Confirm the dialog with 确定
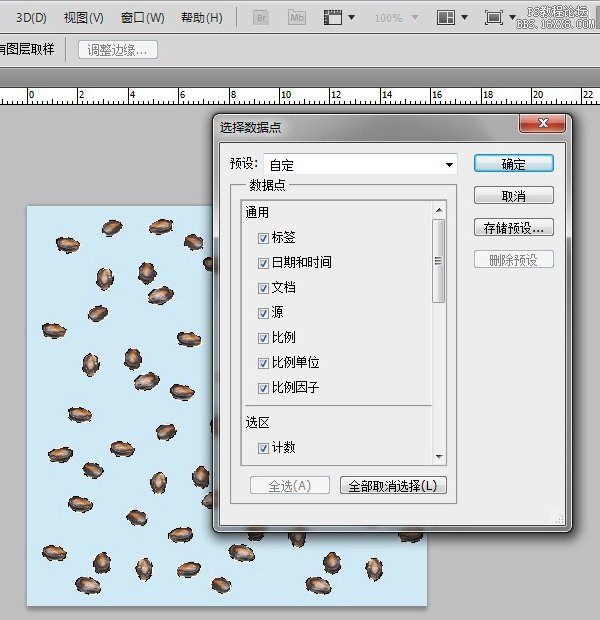This screenshot has height=620, width=600. point(513,164)
